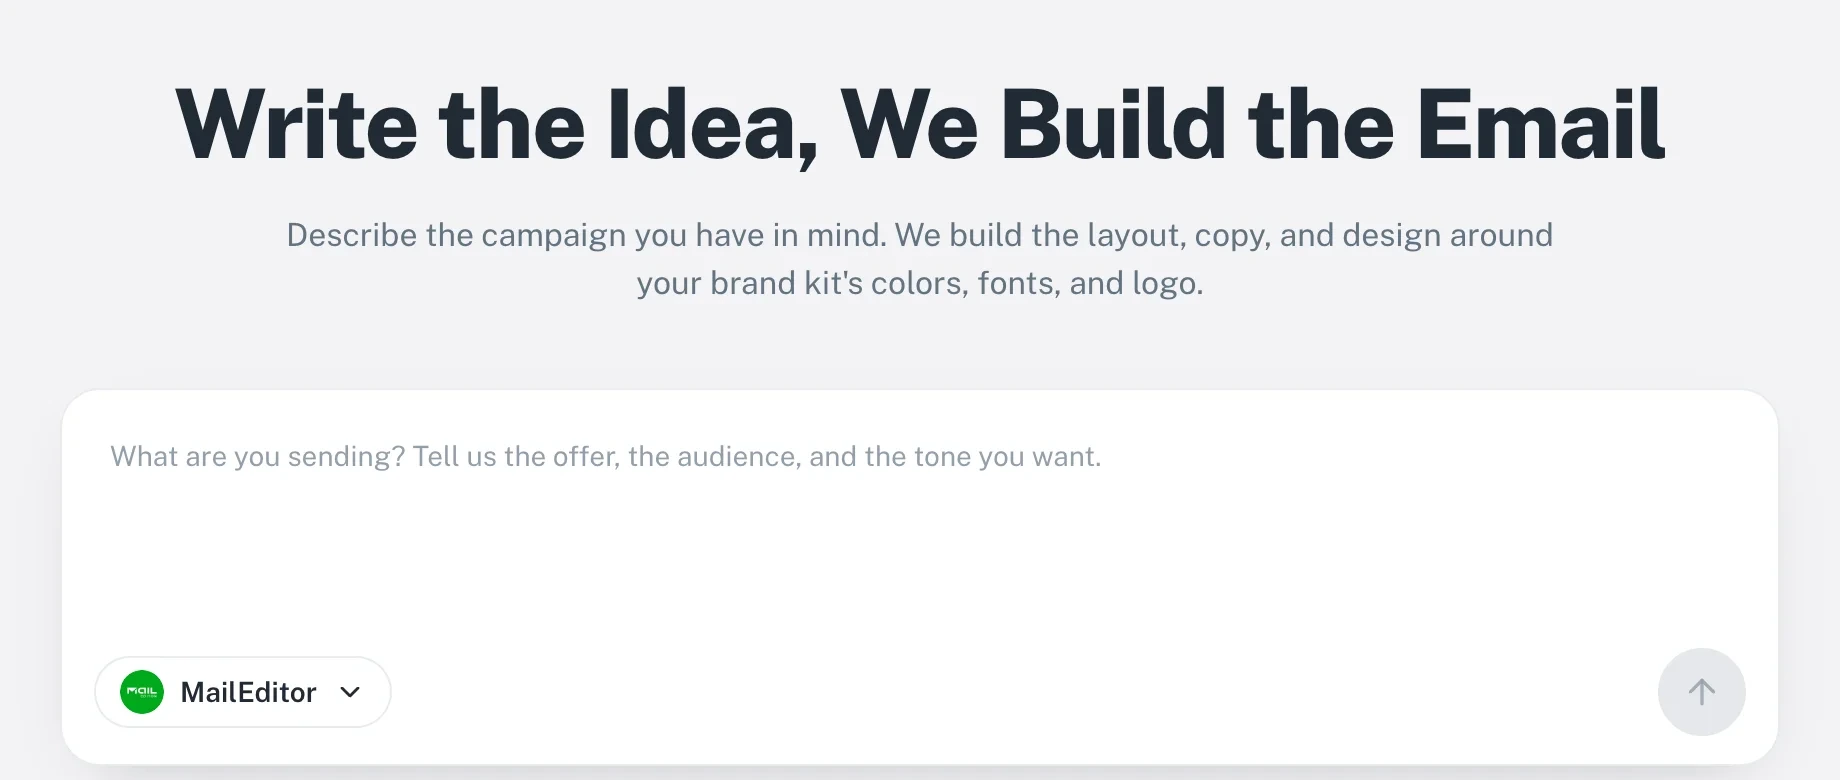Image resolution: width=1840 pixels, height=780 pixels.
Task: Click the small "mail" logo inside the green circle
Action: point(142,692)
